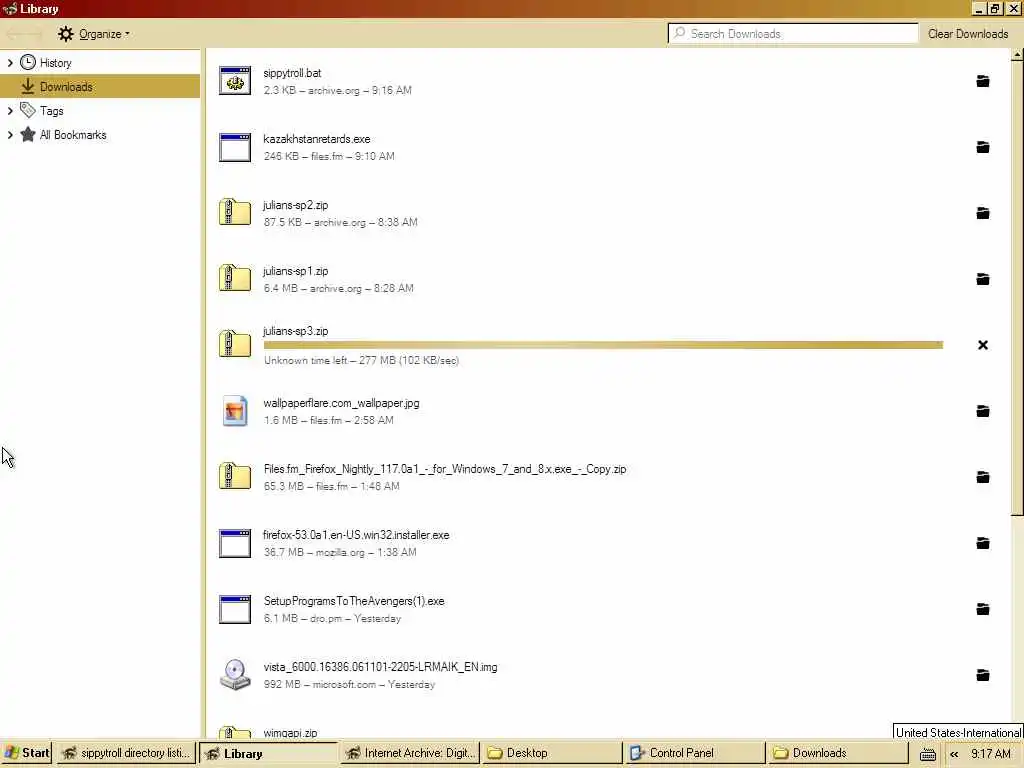1024x768 pixels.
Task: Click the julians-sp2.zip archive icon
Action: [x=235, y=212]
